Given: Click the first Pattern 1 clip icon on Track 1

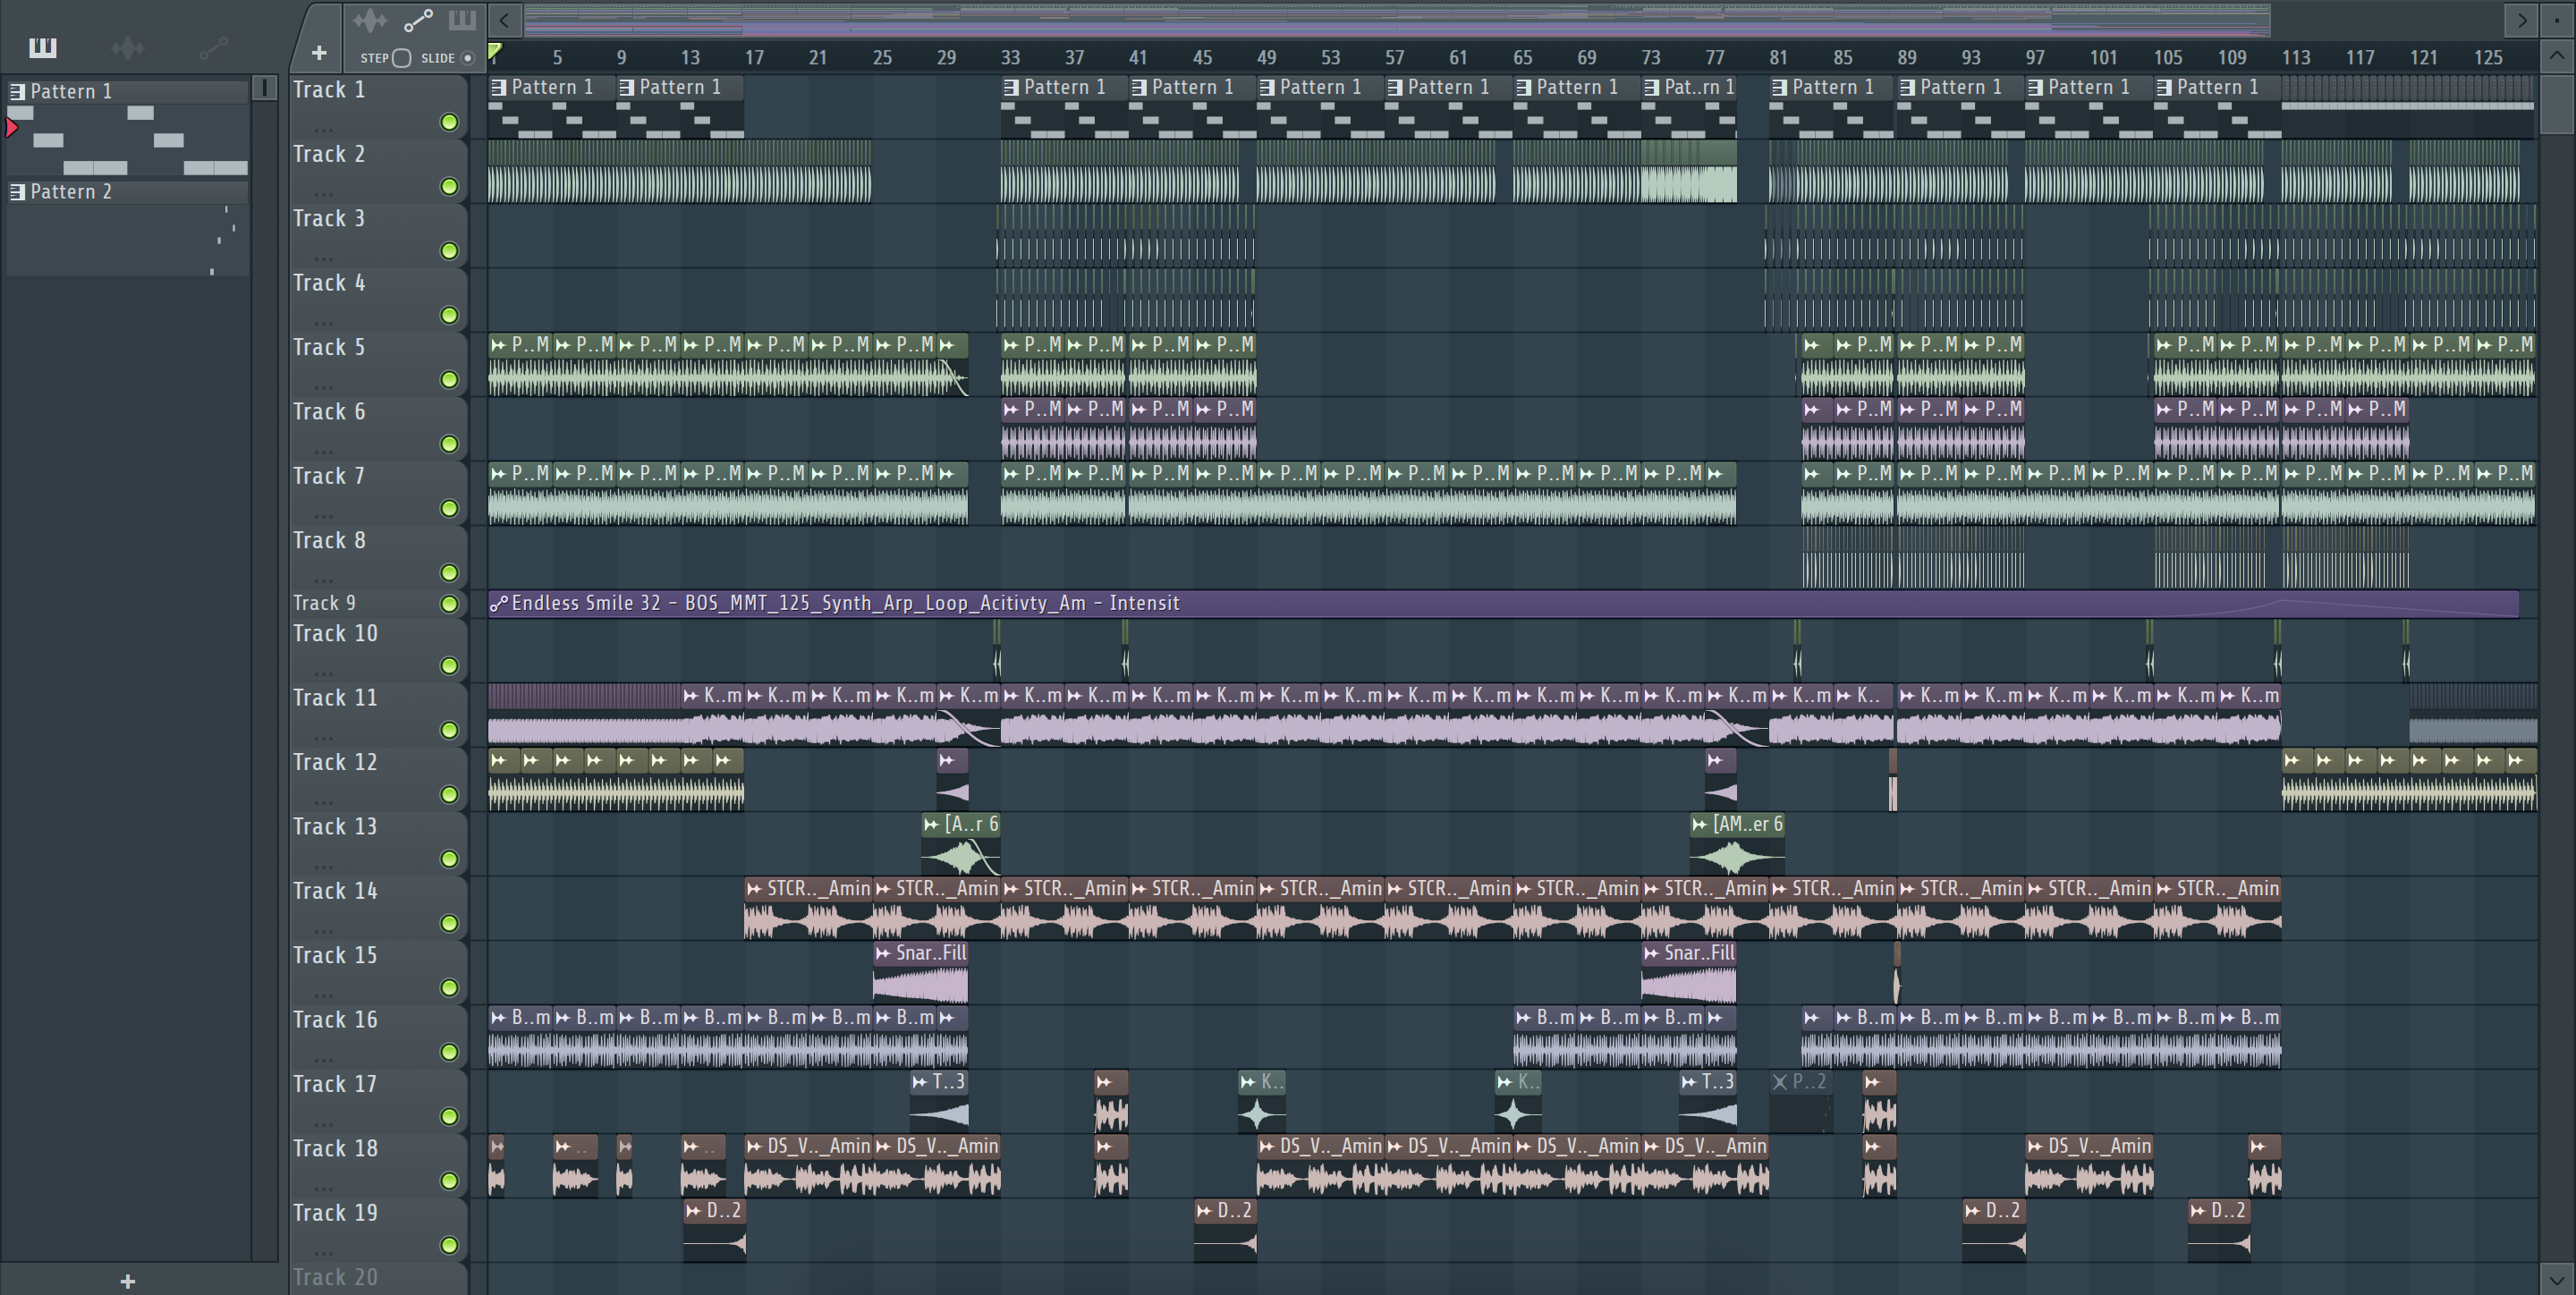Looking at the screenshot, I should pos(499,88).
